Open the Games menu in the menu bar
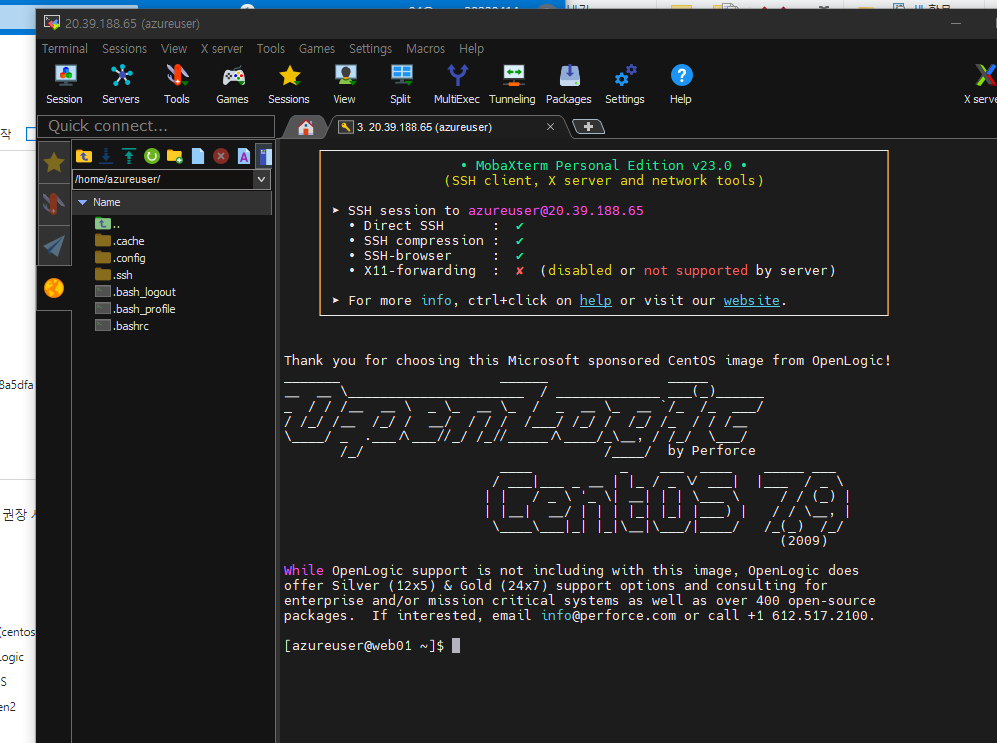997x743 pixels. 317,48
